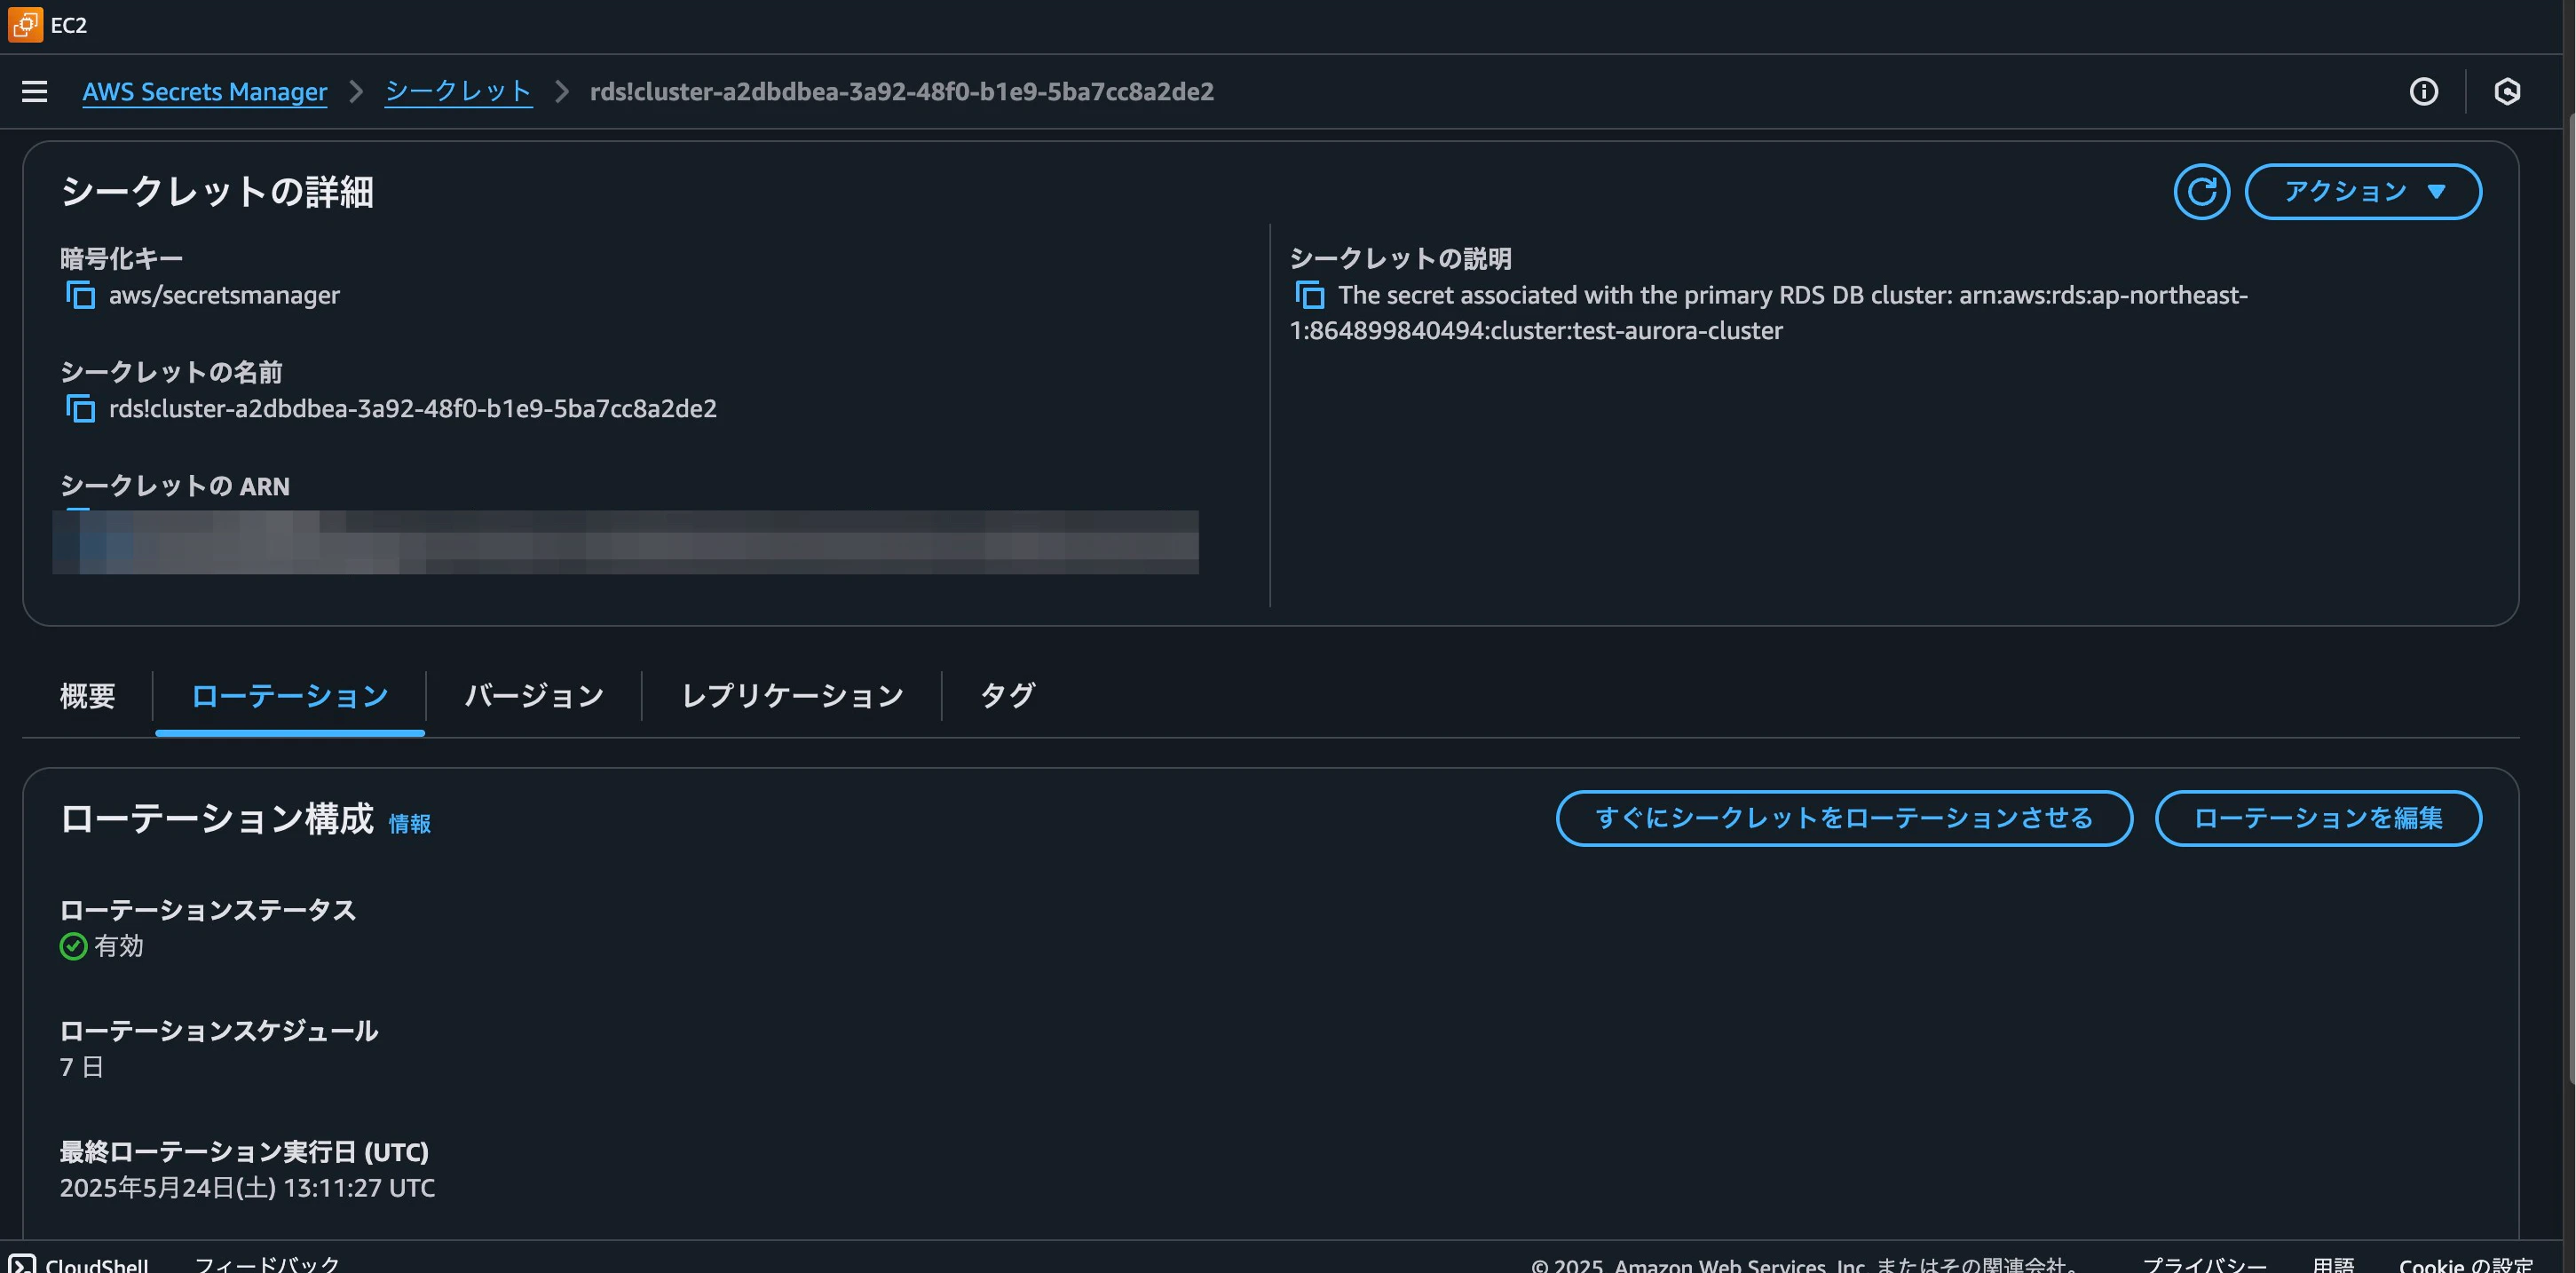Navigate to AWS Secrets Manager breadcrumb link
This screenshot has height=1273, width=2576.
pyautogui.click(x=204, y=91)
